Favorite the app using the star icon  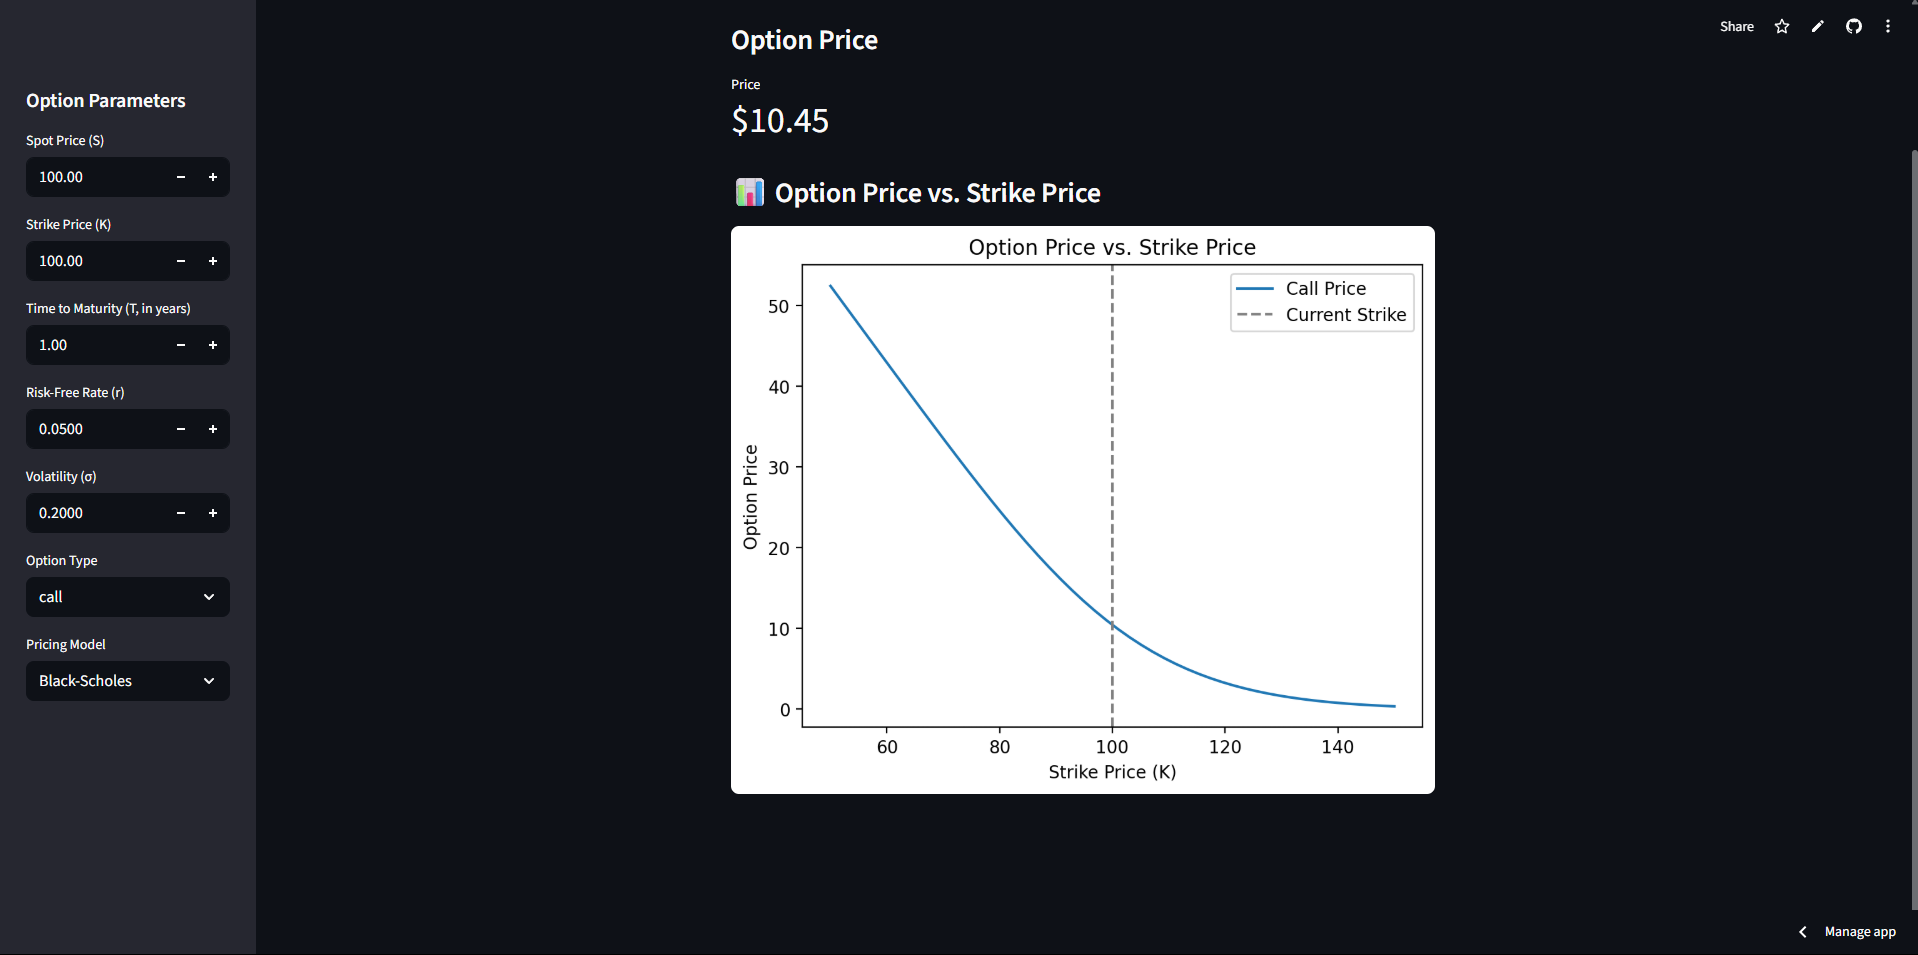pyautogui.click(x=1781, y=26)
